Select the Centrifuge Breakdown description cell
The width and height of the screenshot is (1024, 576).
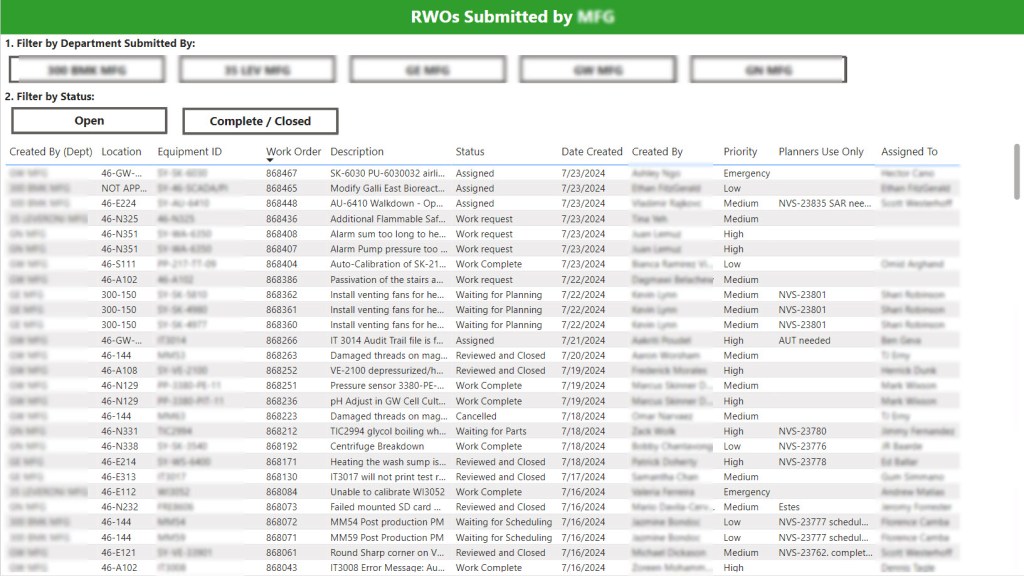click(x=377, y=447)
